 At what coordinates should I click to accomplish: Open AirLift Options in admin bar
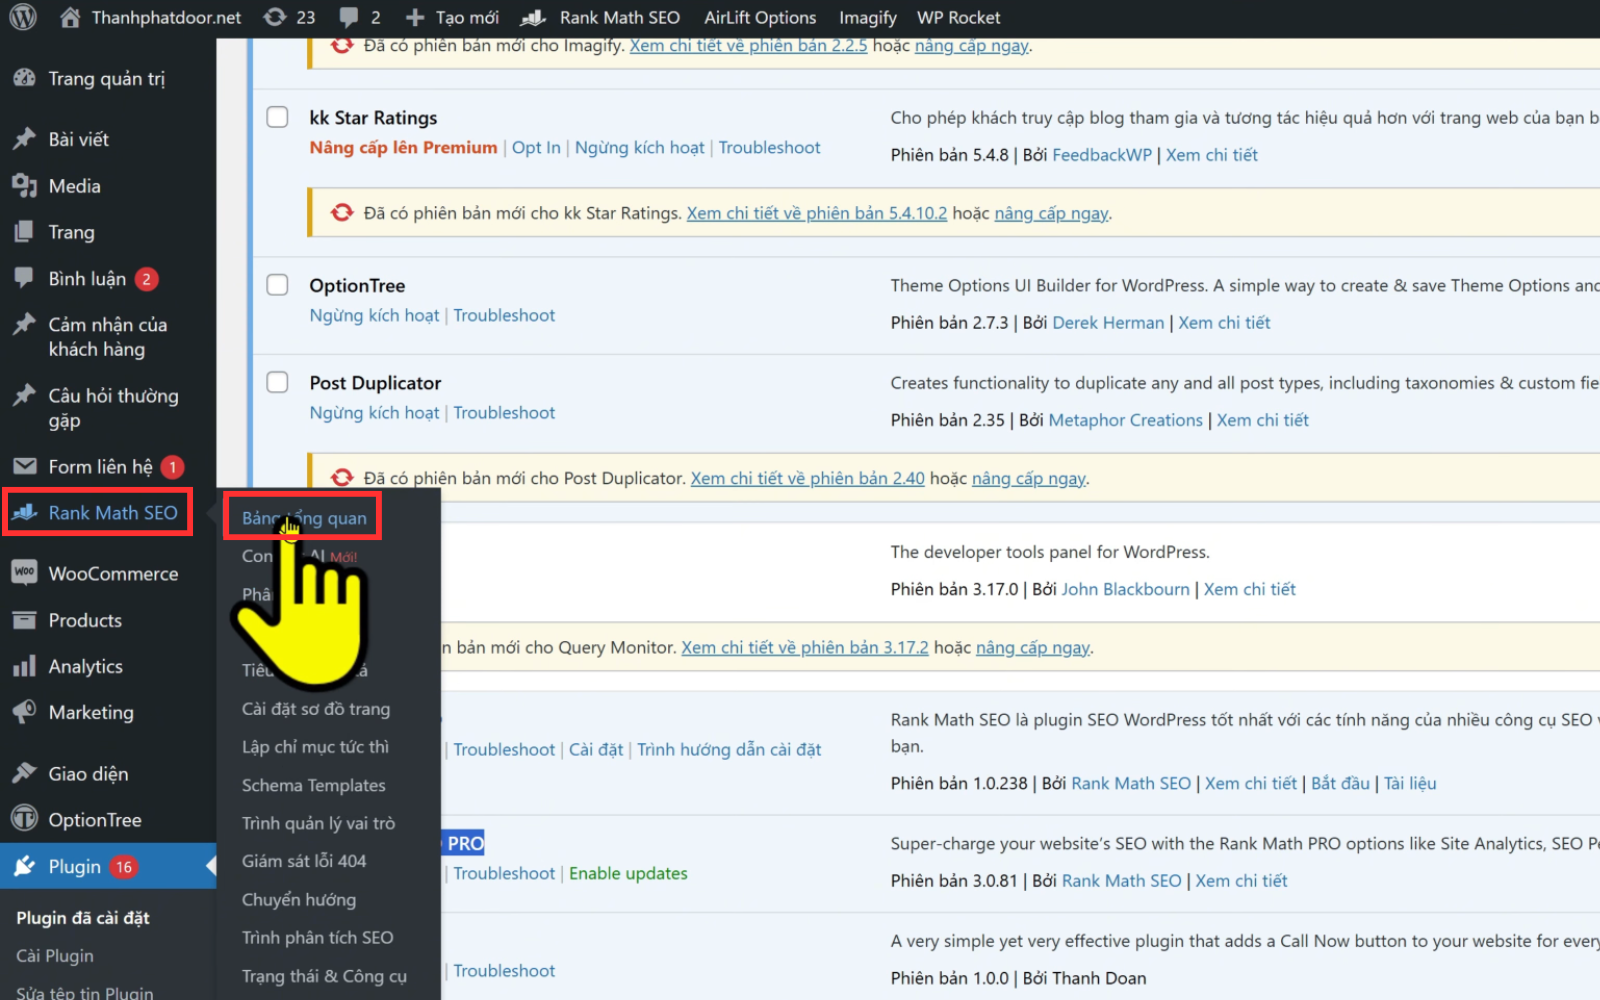click(x=760, y=17)
